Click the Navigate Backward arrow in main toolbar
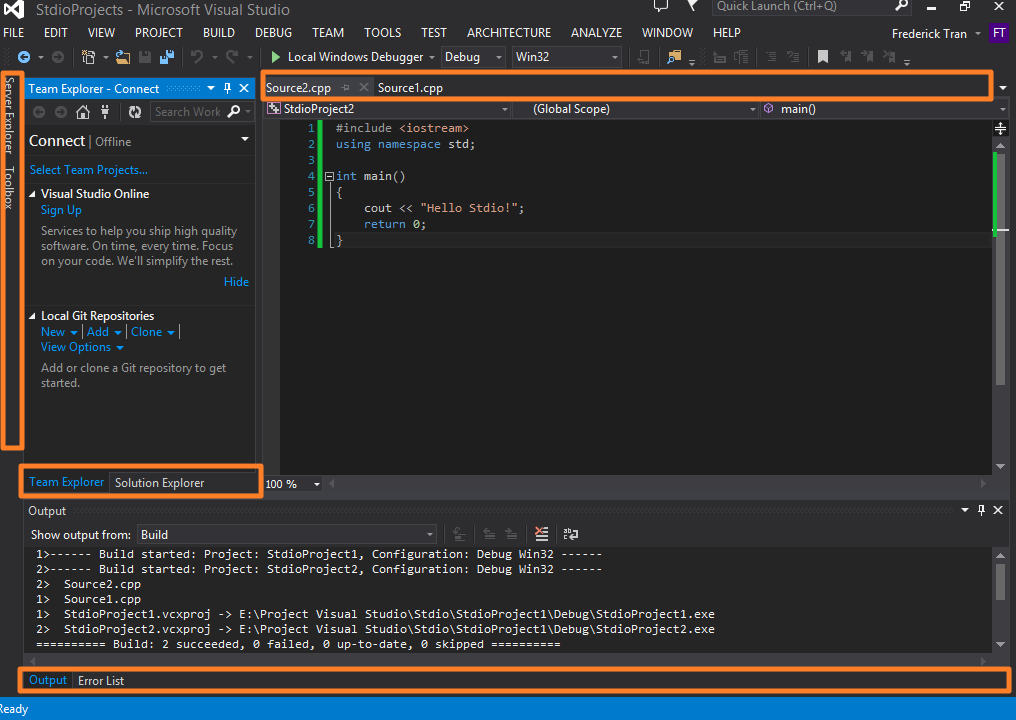Image resolution: width=1016 pixels, height=720 pixels. coord(24,57)
